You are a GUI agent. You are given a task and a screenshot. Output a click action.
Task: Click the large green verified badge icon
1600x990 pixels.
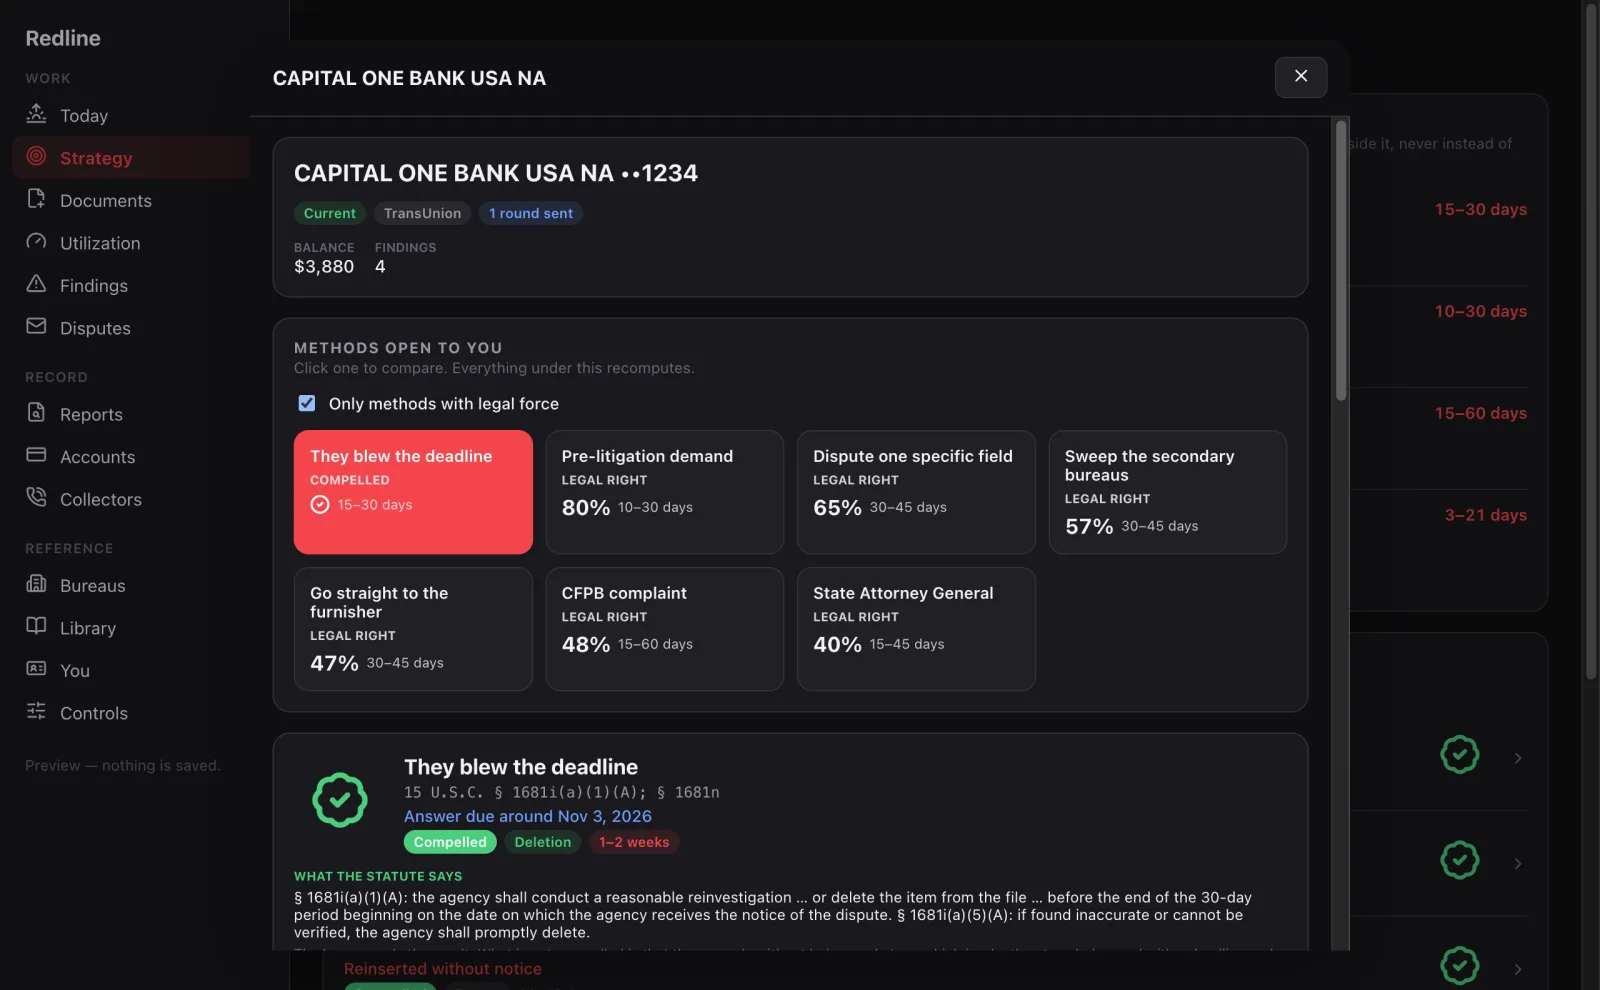[x=340, y=800]
